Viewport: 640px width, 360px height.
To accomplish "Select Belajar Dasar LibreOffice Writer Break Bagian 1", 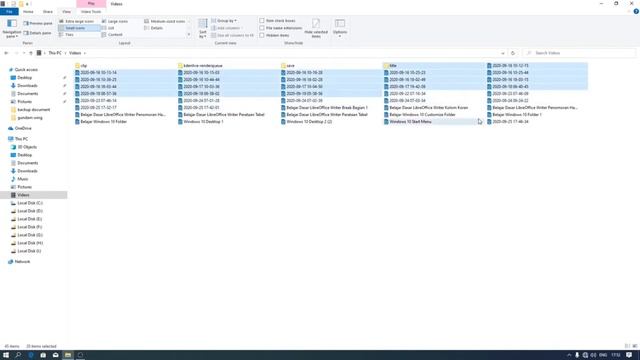I will click(324, 108).
